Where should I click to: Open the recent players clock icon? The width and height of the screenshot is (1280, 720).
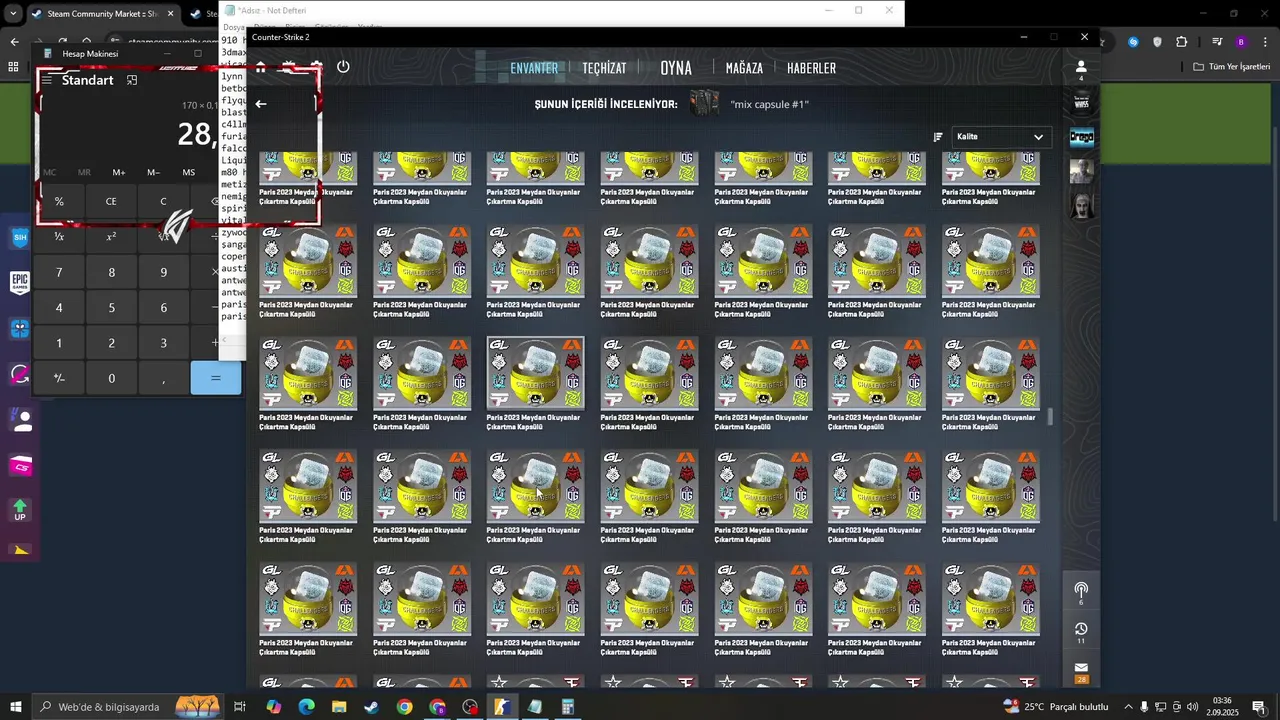pos(1081,632)
